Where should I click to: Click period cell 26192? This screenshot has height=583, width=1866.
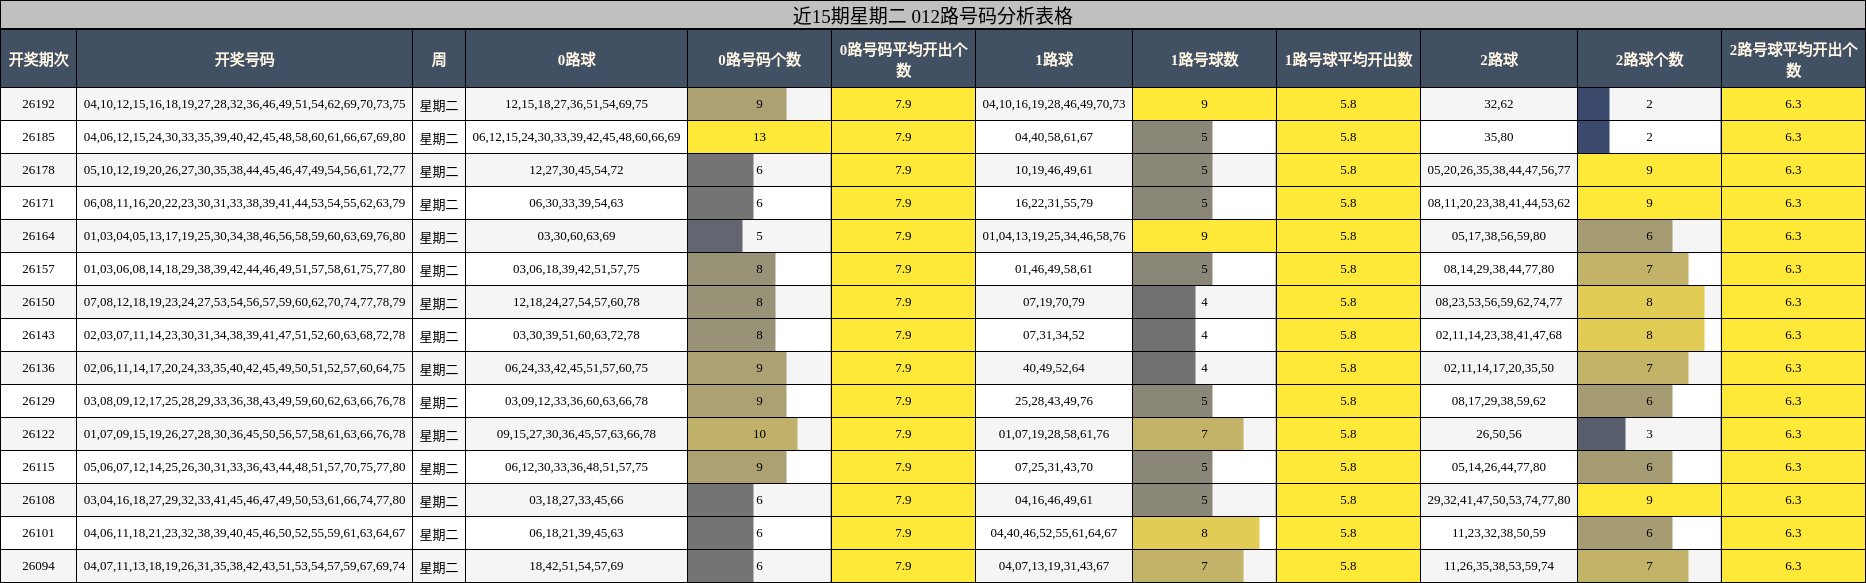38,104
